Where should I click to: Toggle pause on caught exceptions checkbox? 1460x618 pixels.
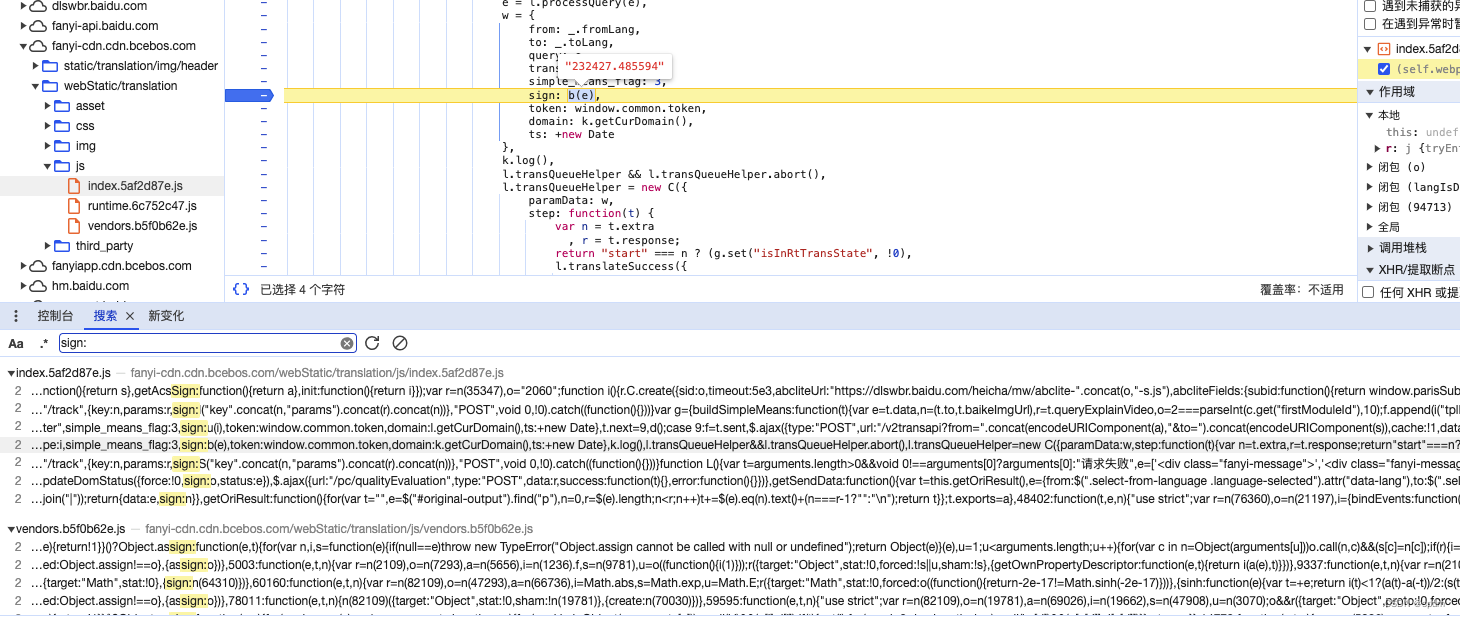pyautogui.click(x=1370, y=23)
